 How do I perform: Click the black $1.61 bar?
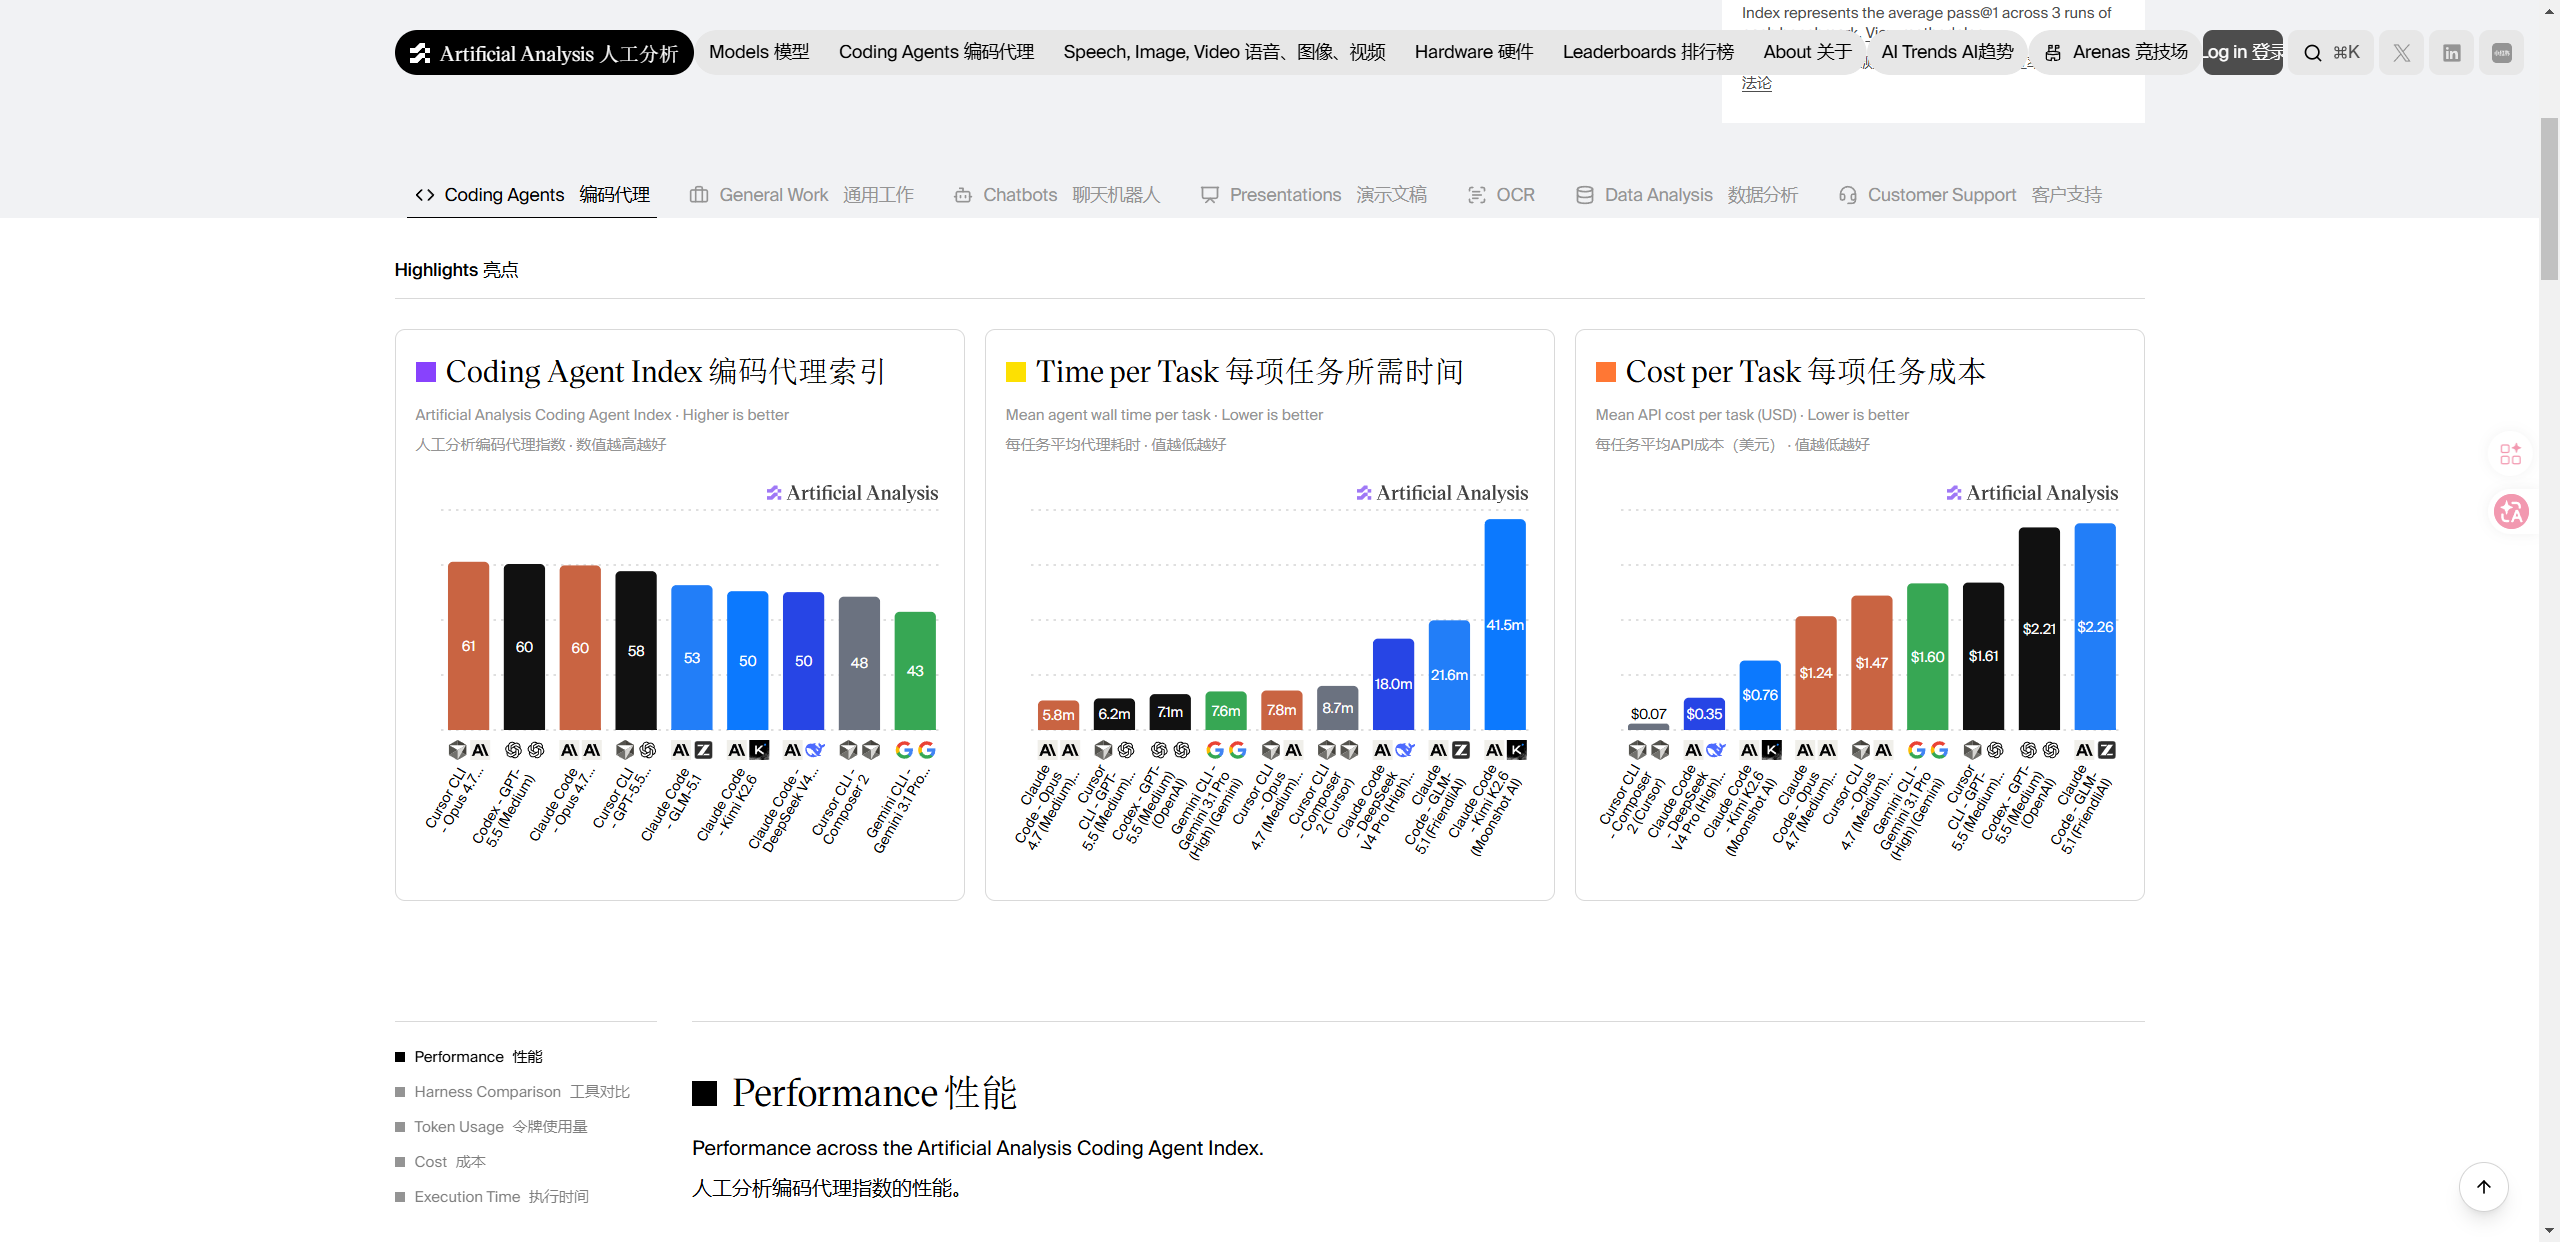point(1984,656)
